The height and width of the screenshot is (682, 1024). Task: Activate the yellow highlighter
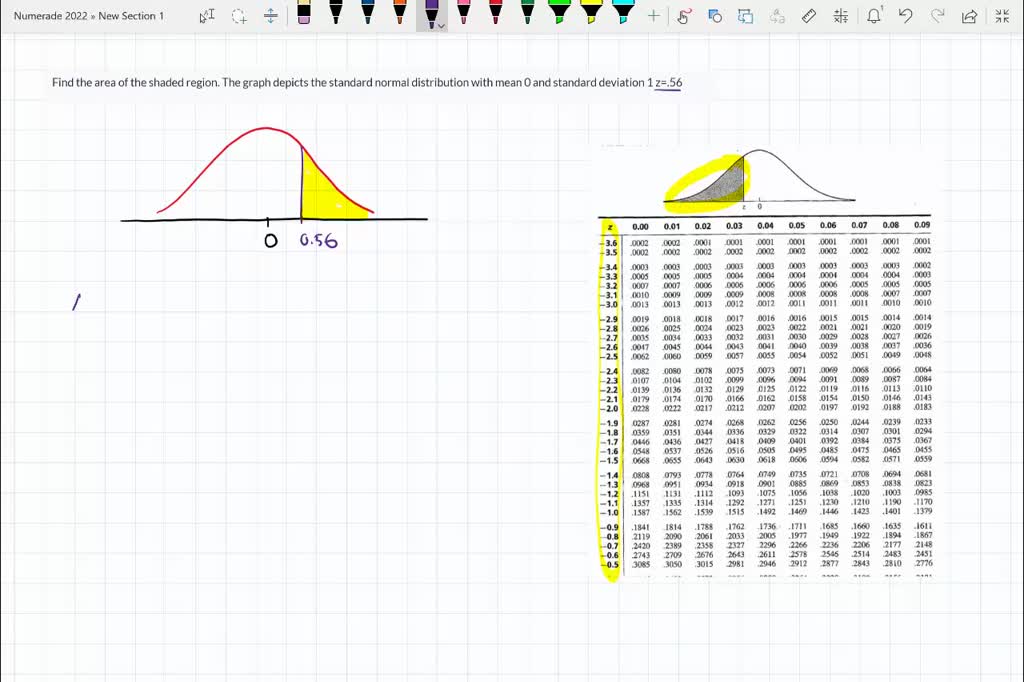590,15
